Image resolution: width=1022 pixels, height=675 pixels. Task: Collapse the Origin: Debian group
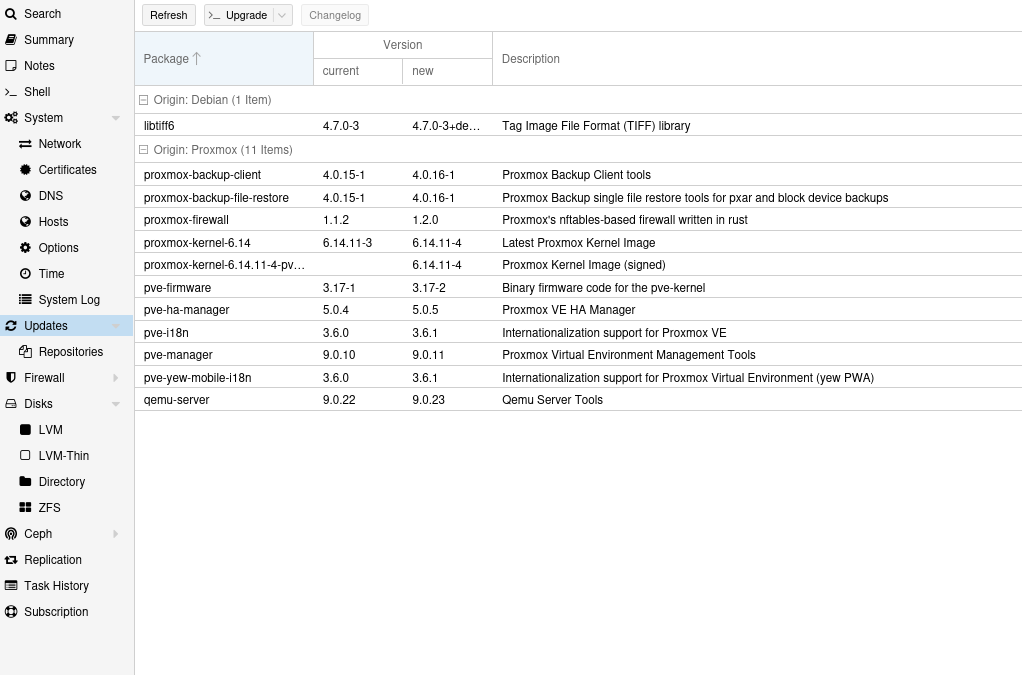pyautogui.click(x=144, y=100)
